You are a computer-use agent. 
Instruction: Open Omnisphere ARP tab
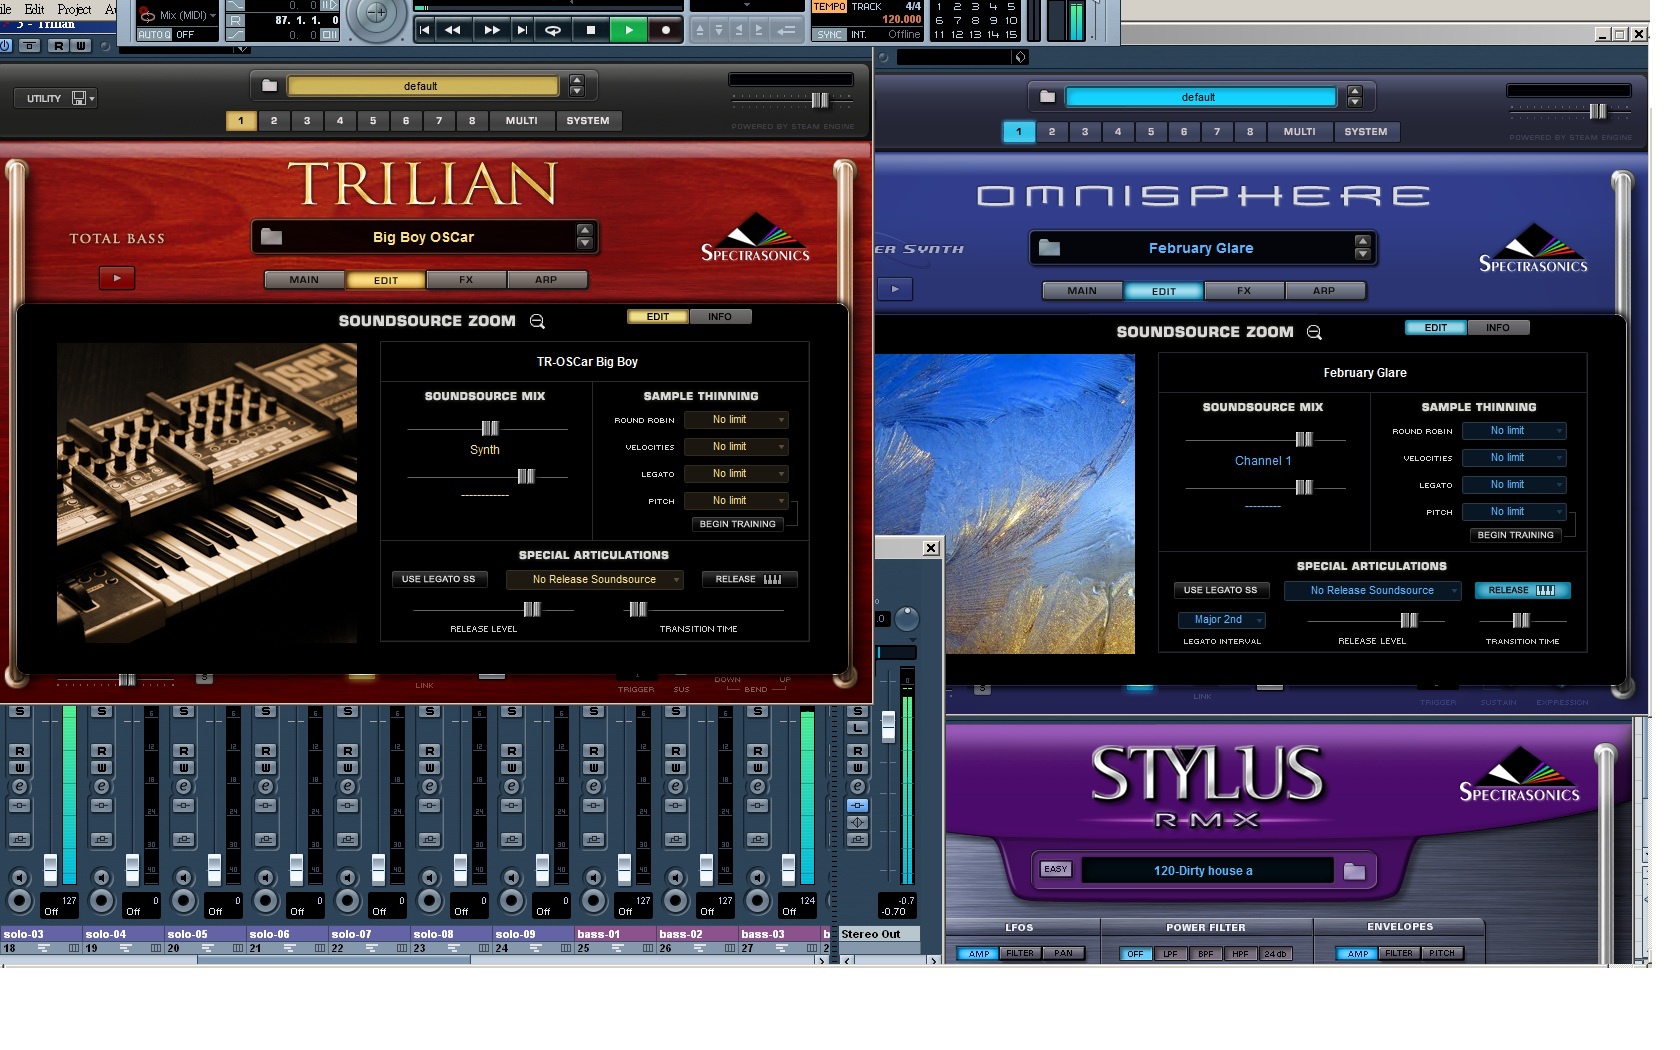pyautogui.click(x=1324, y=291)
